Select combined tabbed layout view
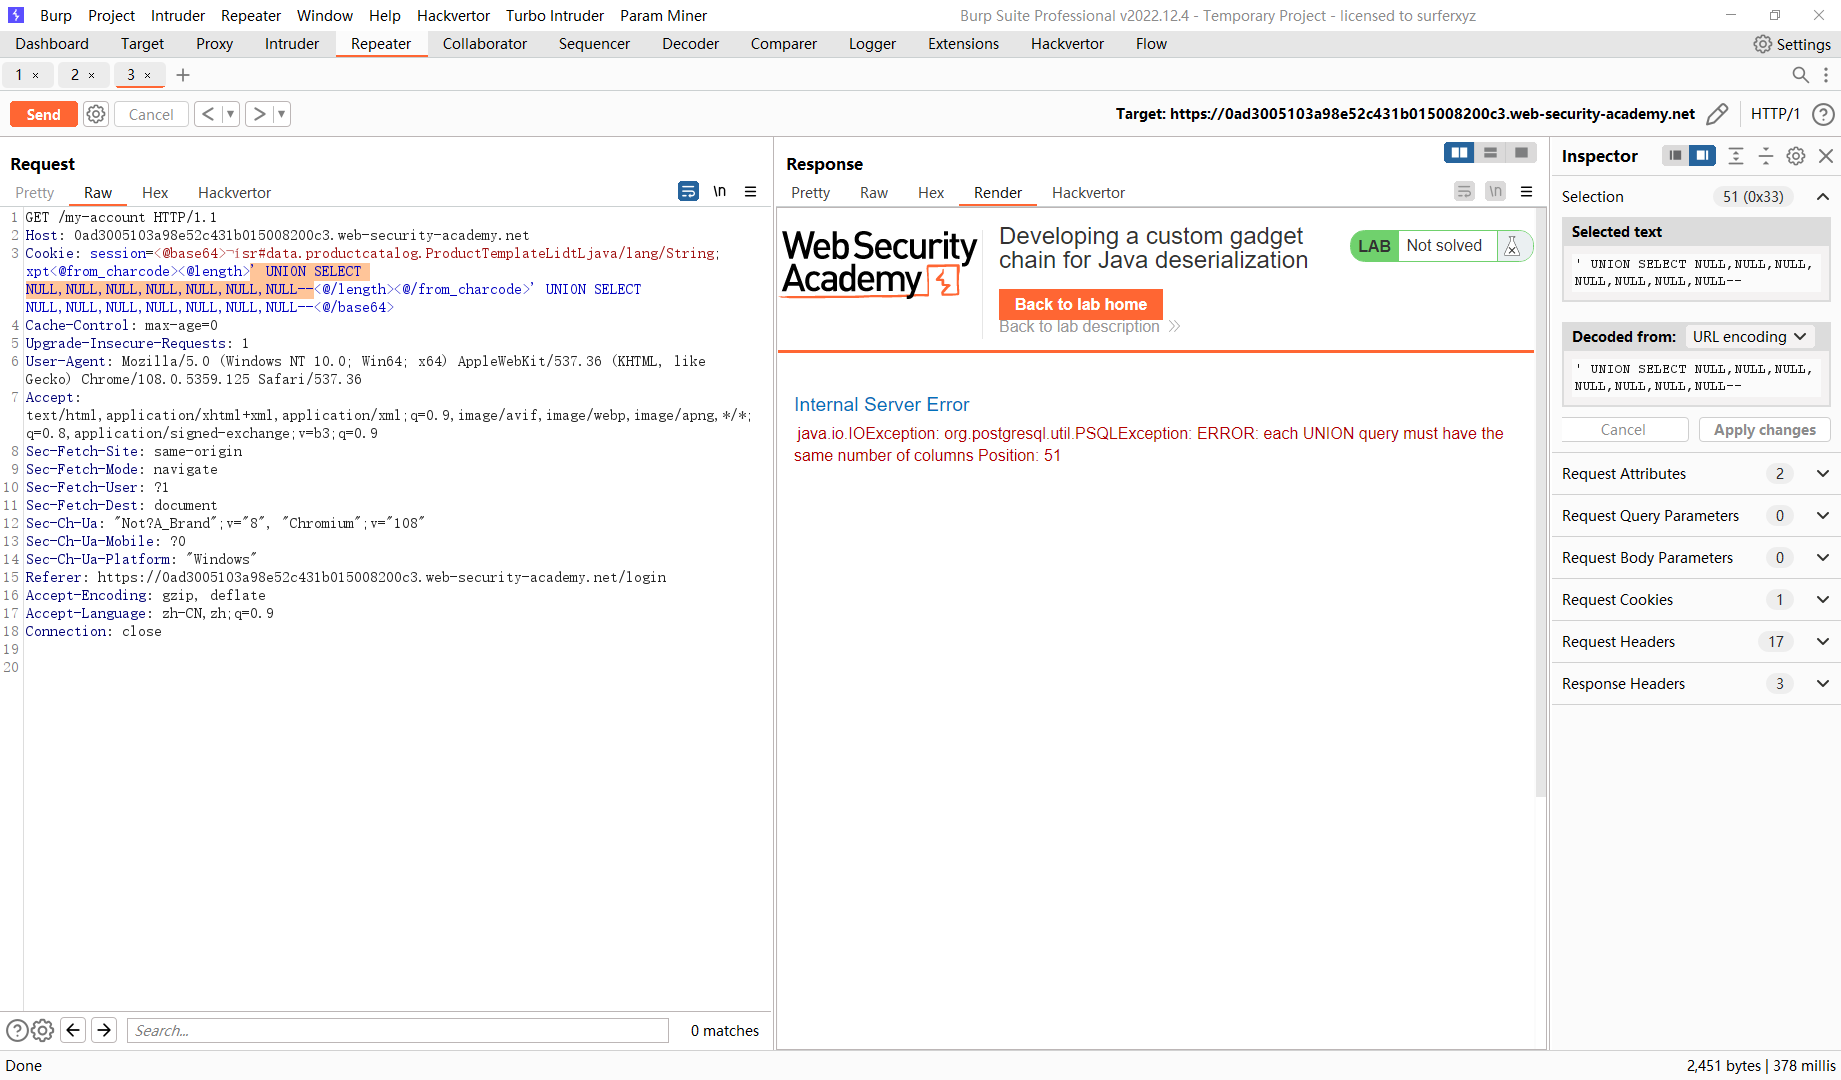 click(1521, 152)
